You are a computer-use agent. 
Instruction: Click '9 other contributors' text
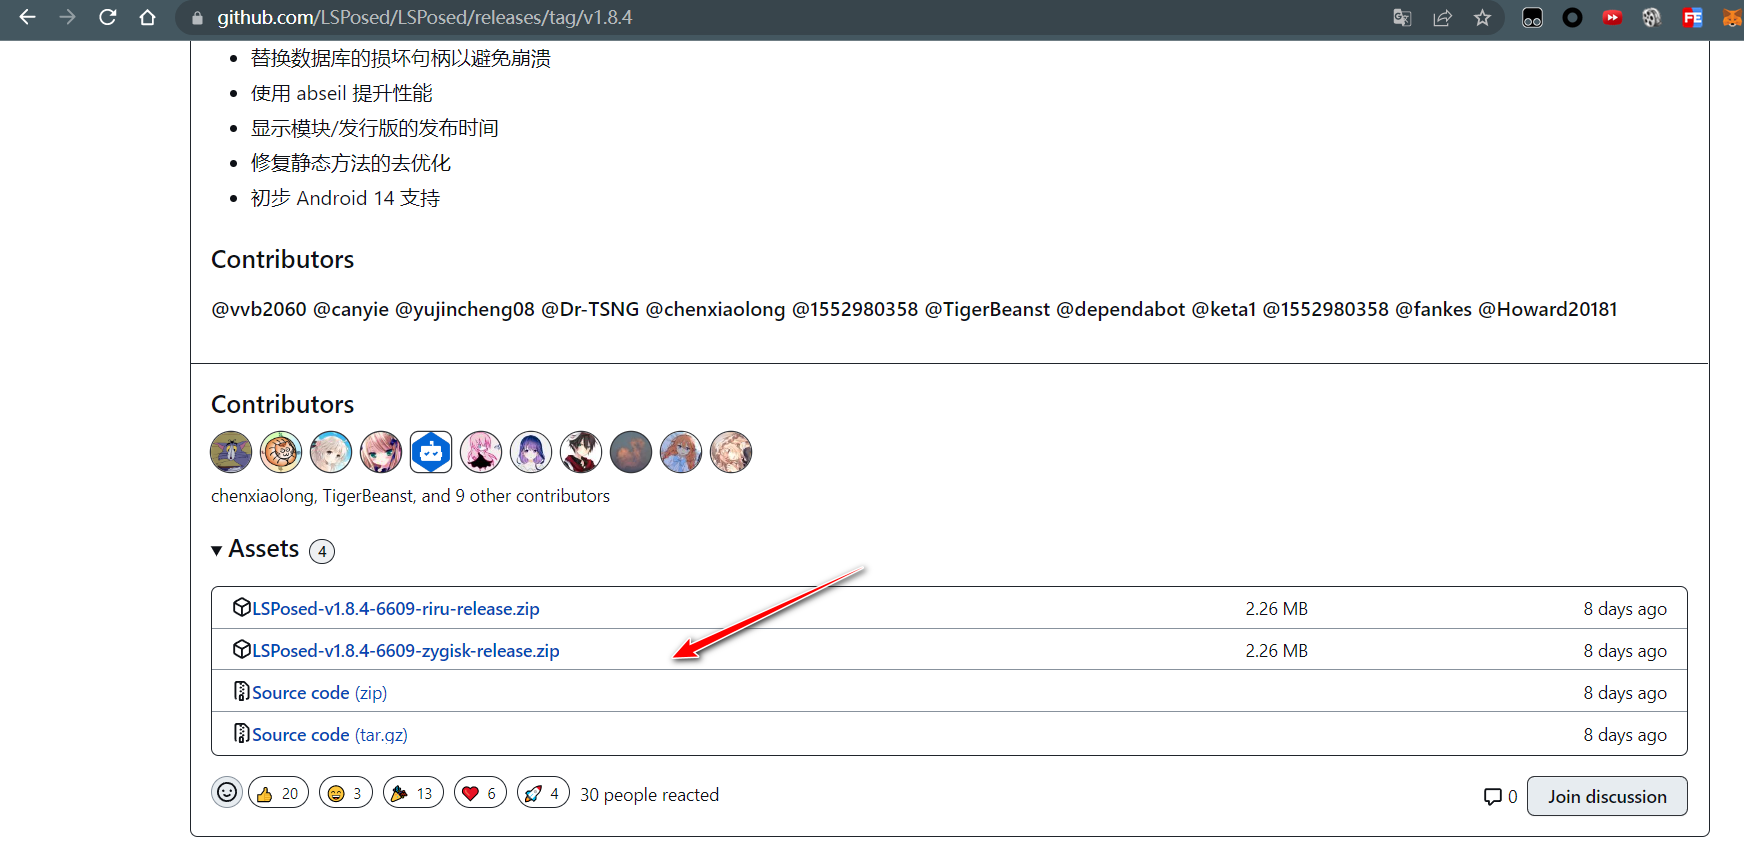(533, 496)
